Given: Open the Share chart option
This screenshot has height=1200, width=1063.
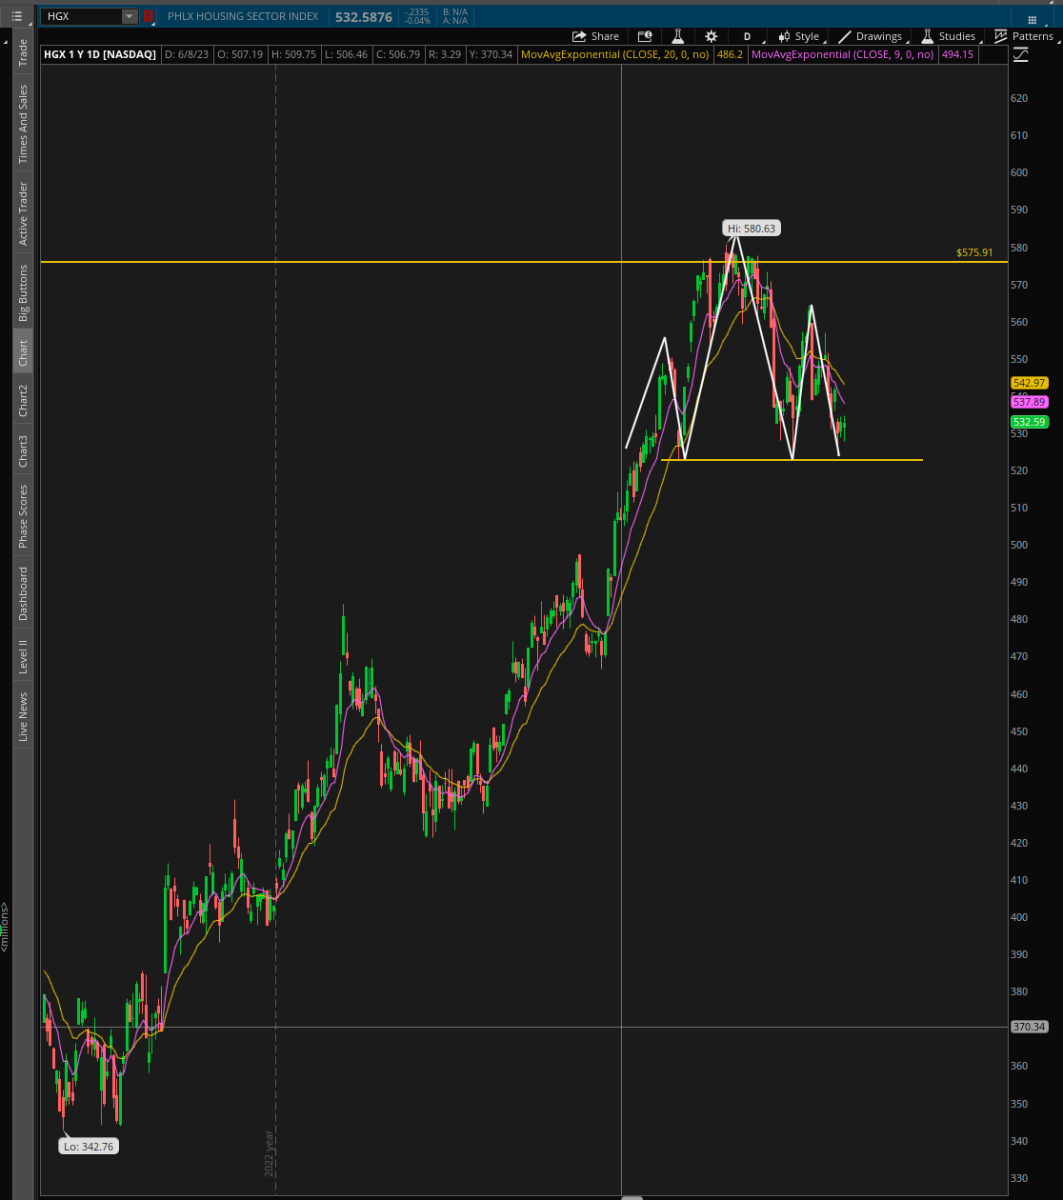Looking at the screenshot, I should [x=595, y=36].
